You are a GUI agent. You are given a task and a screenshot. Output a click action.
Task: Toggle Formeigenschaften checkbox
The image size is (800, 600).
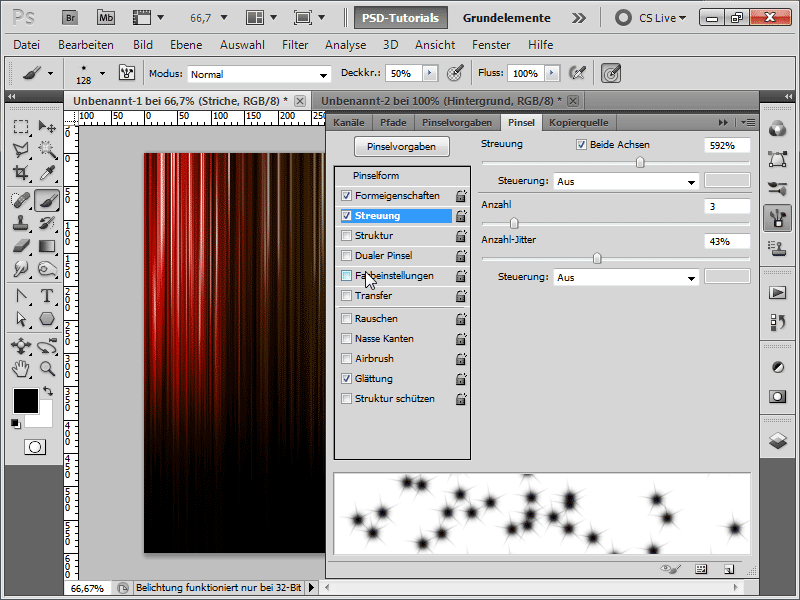coord(346,195)
